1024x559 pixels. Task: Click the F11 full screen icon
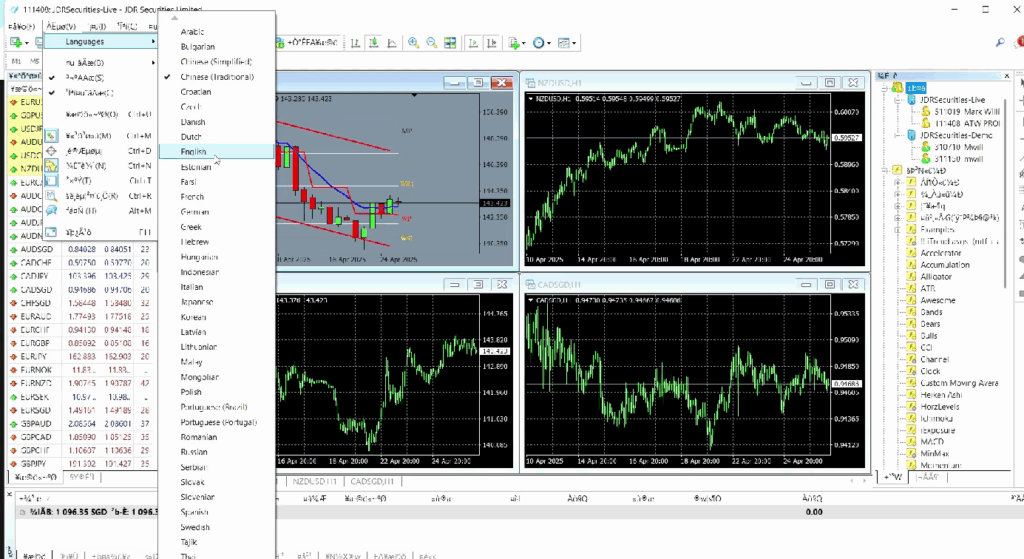(52, 232)
